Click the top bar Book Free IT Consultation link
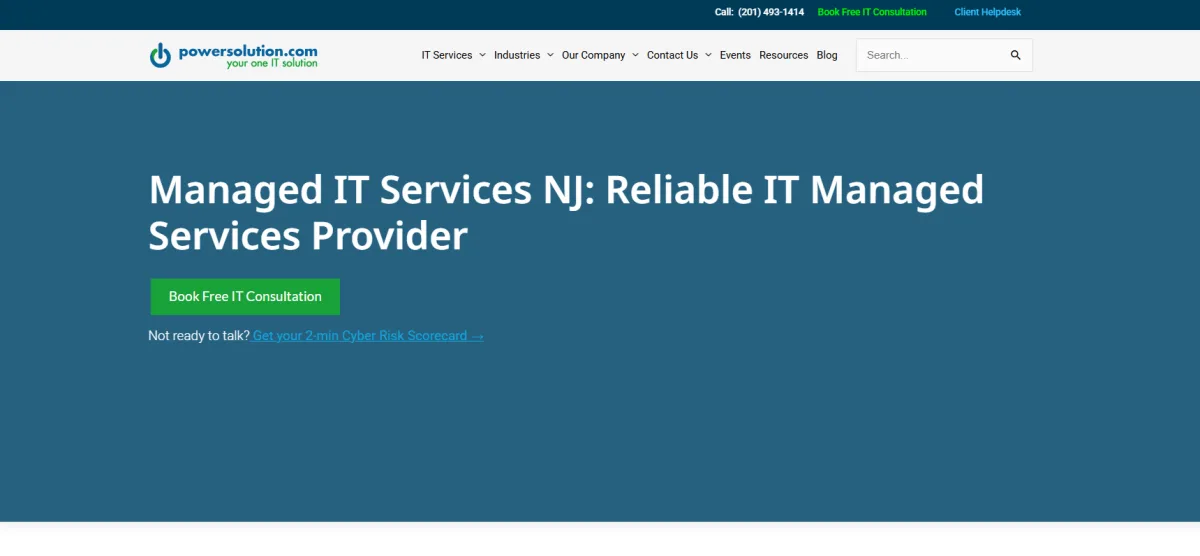Image resolution: width=1200 pixels, height=556 pixels. pyautogui.click(x=872, y=12)
